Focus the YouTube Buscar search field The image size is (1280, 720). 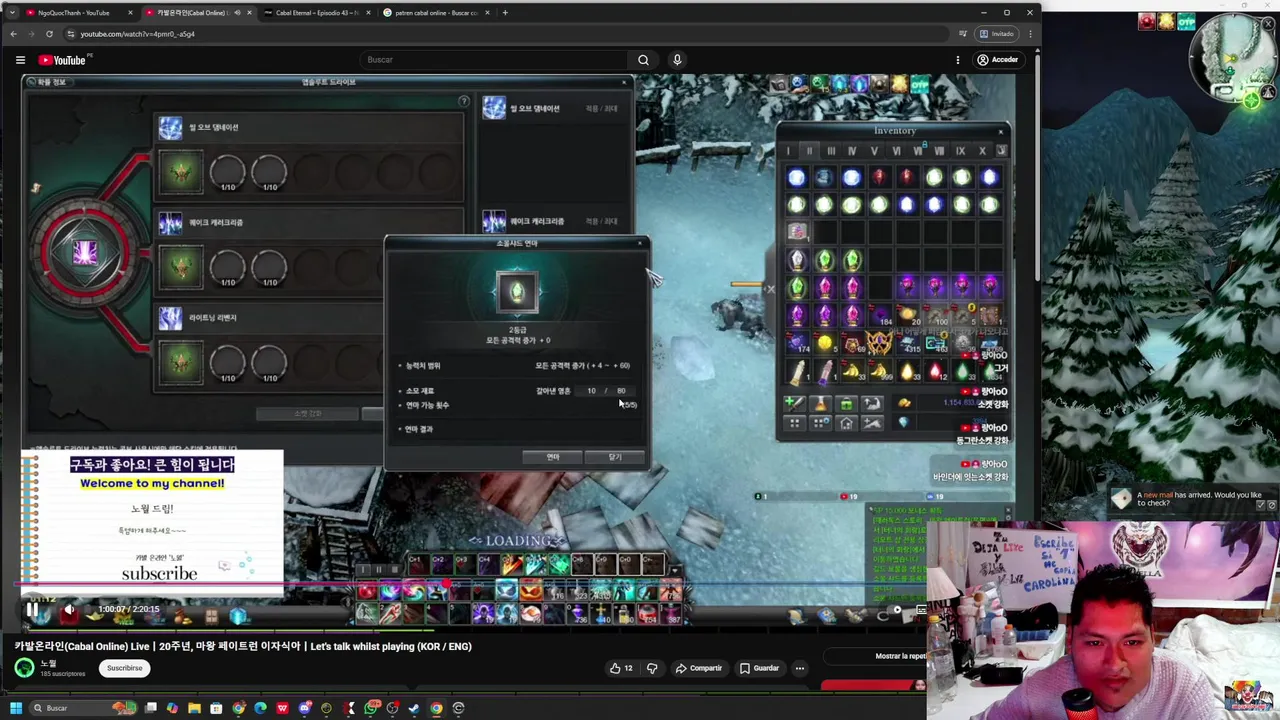point(493,60)
